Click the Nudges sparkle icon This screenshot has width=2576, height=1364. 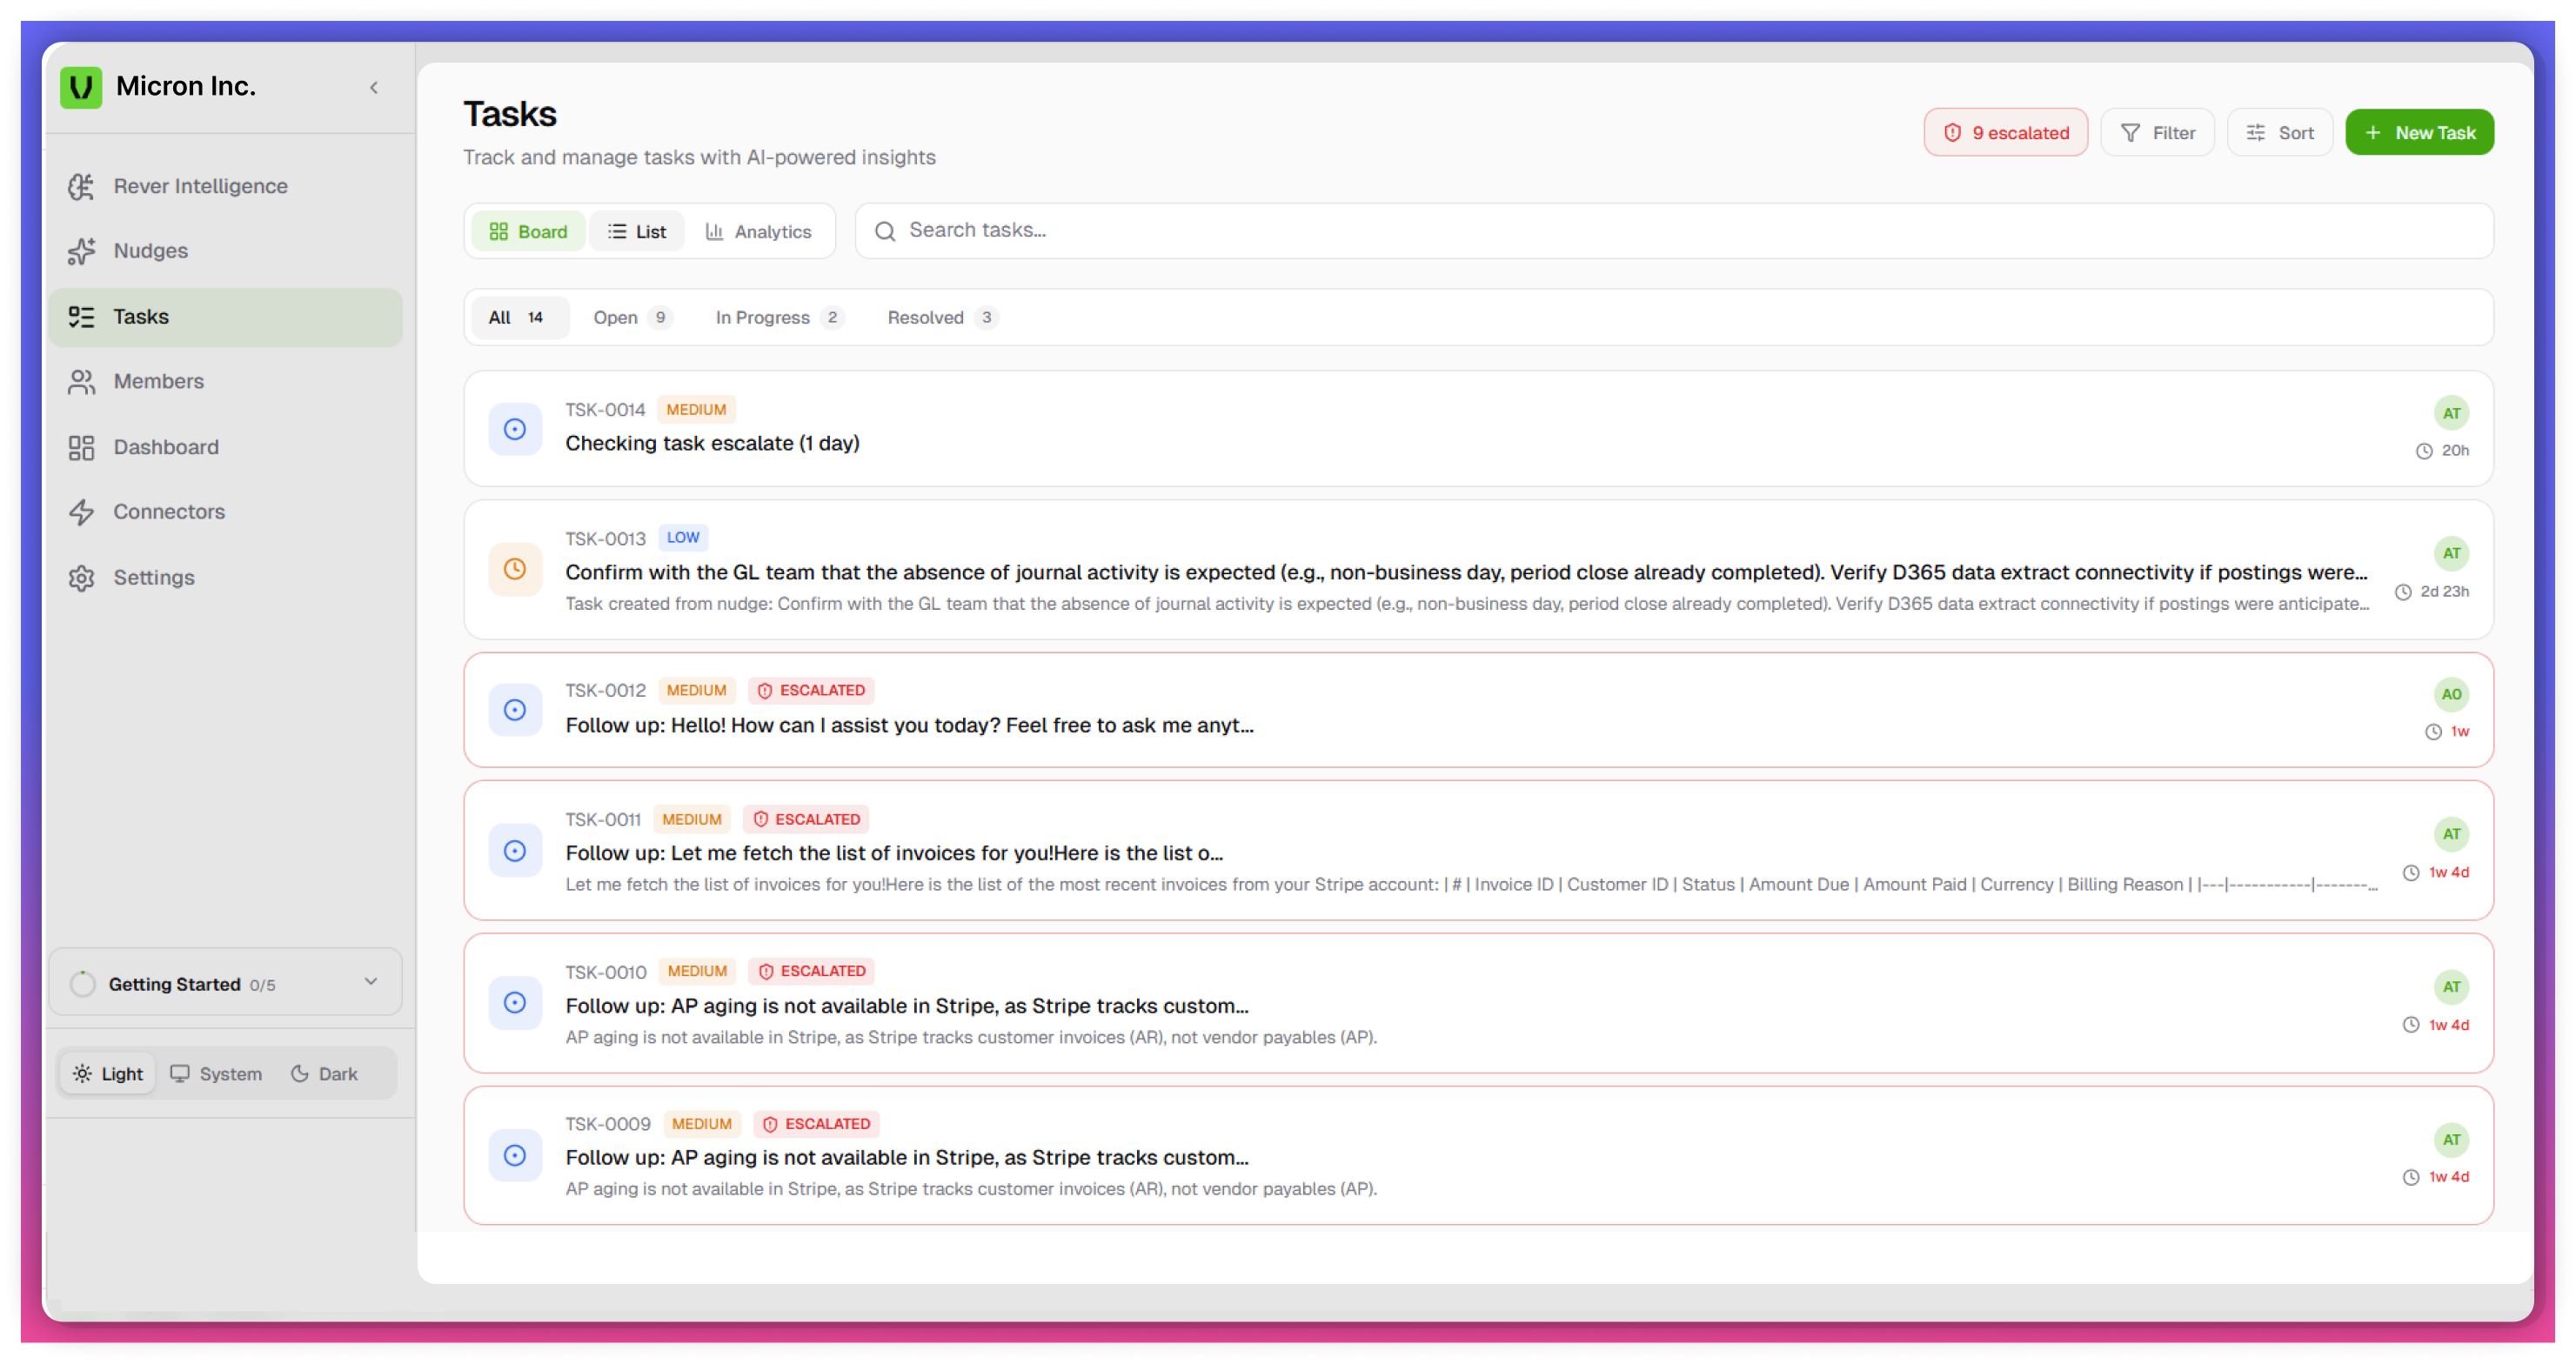(81, 251)
